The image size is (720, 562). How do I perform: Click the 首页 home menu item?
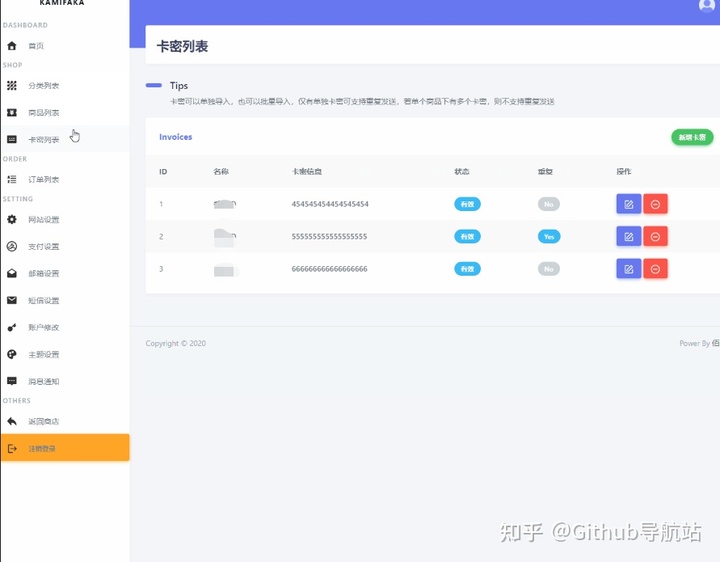pos(36,46)
